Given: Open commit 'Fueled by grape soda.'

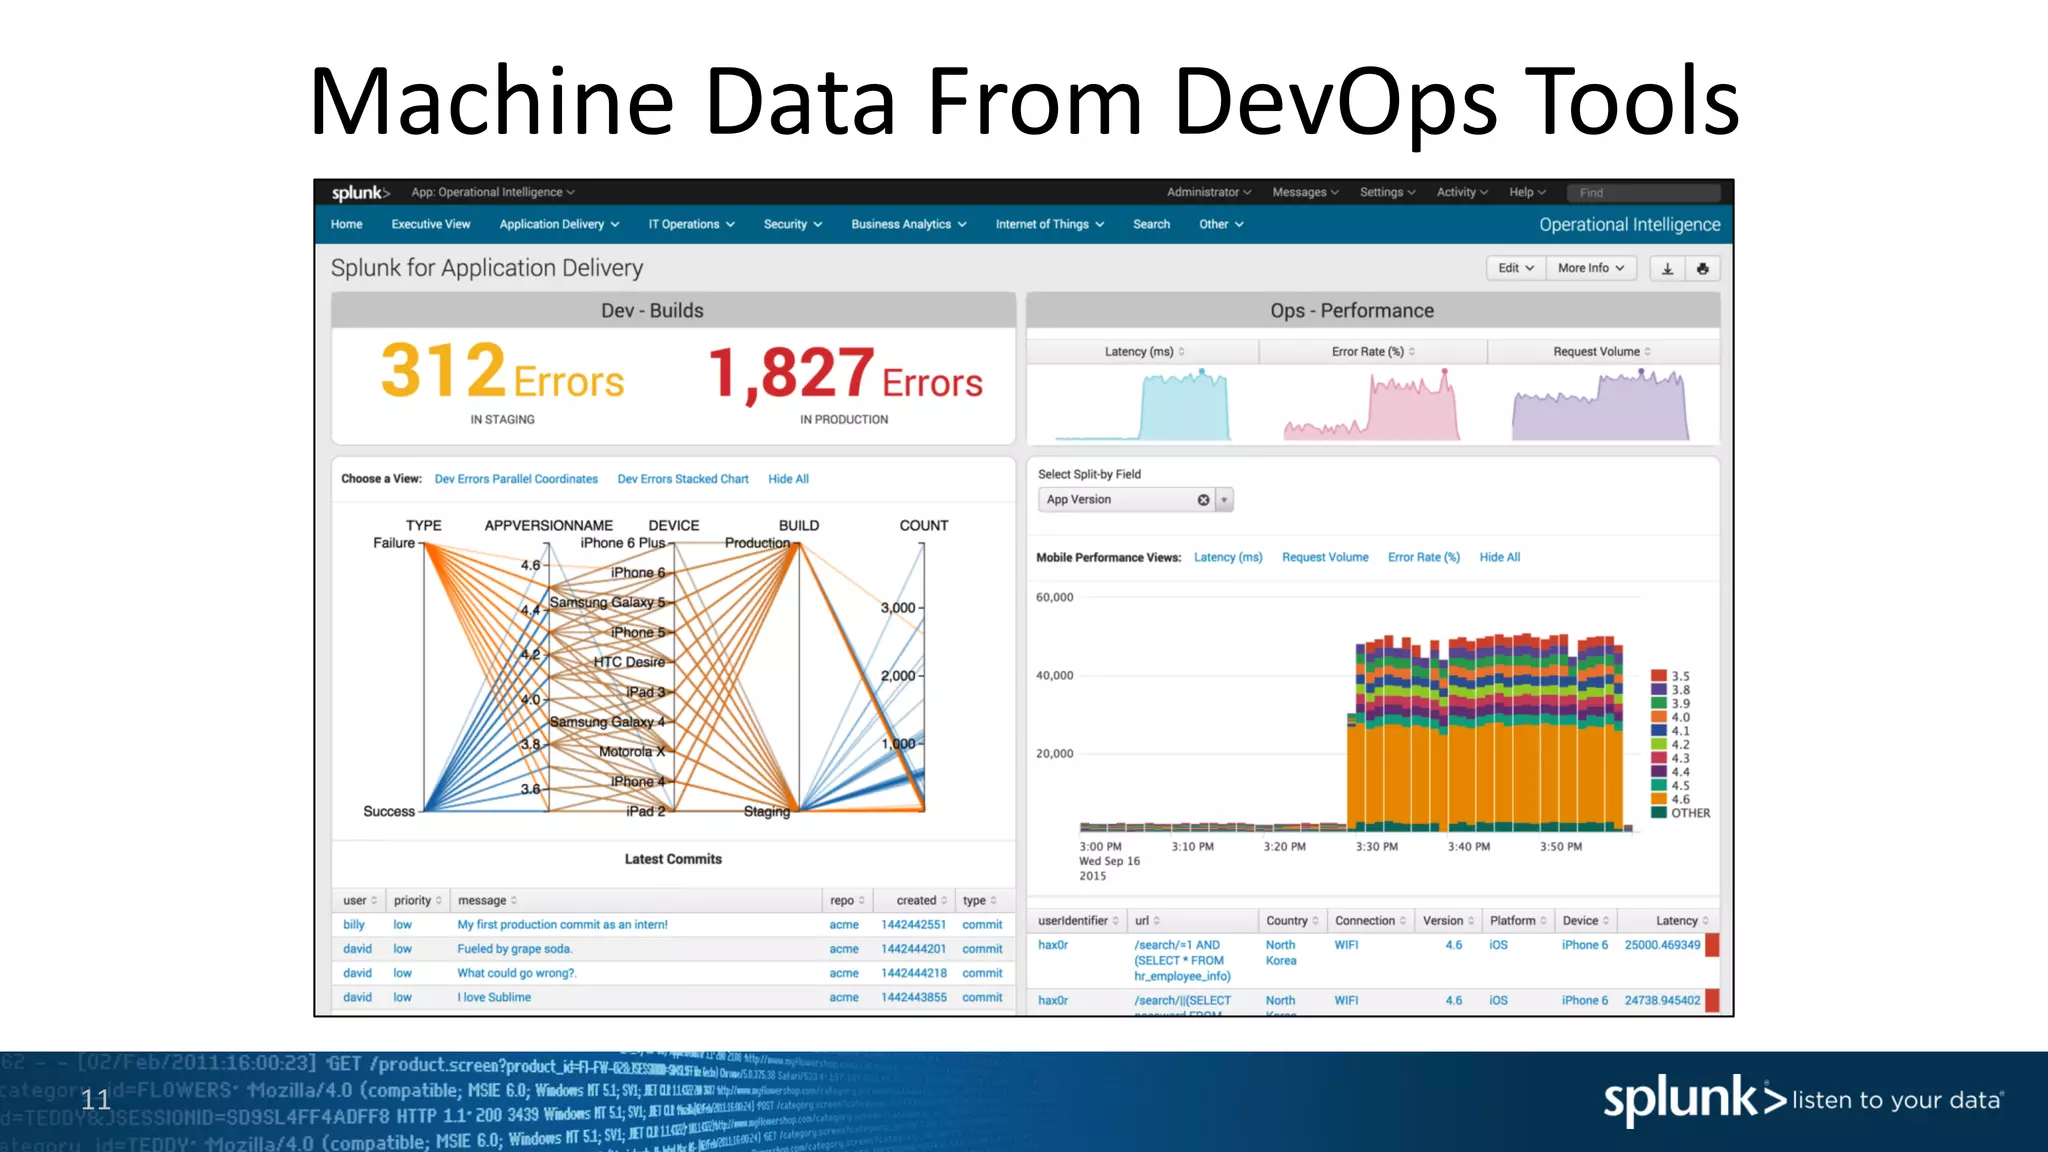Looking at the screenshot, I should [514, 949].
